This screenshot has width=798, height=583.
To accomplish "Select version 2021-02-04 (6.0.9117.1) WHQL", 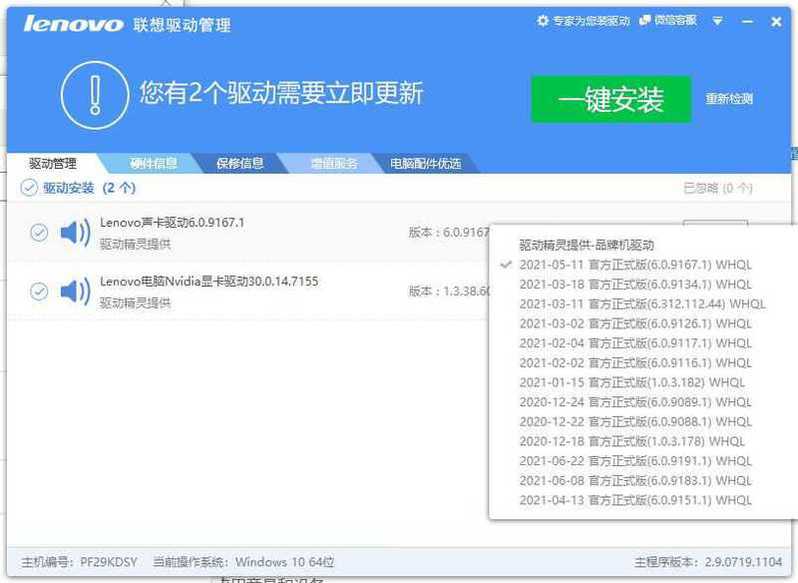I will (635, 343).
